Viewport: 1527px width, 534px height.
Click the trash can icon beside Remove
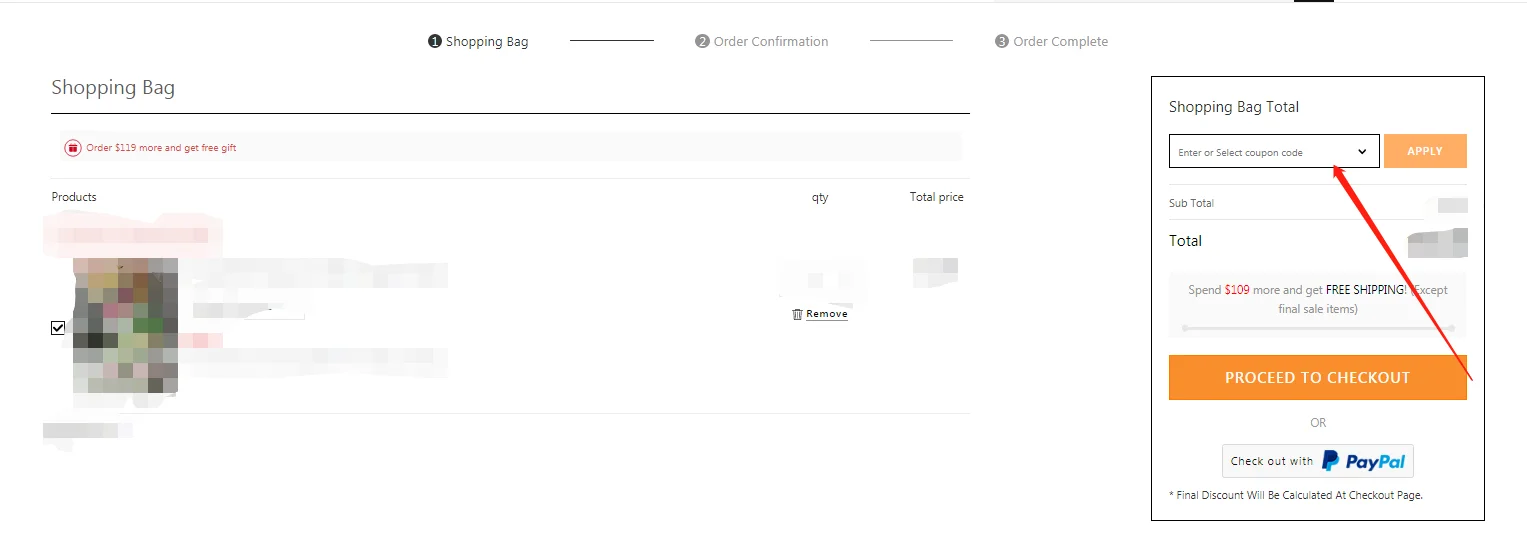point(797,314)
